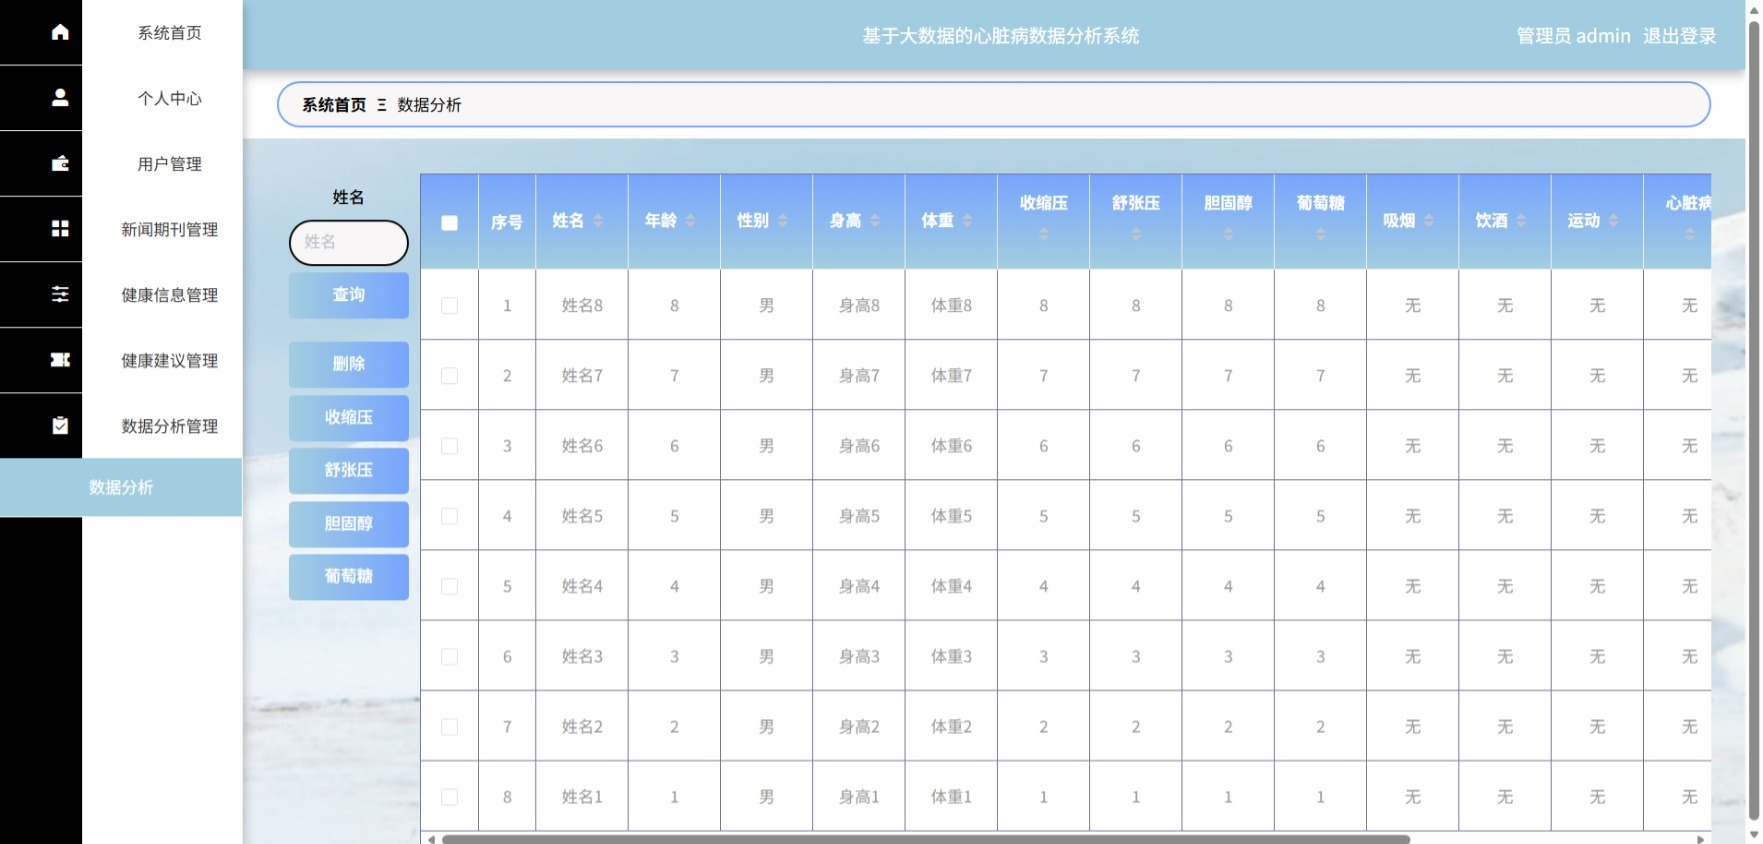
Task: Click the page's vertical scrollbar thumb
Action: click(1753, 420)
